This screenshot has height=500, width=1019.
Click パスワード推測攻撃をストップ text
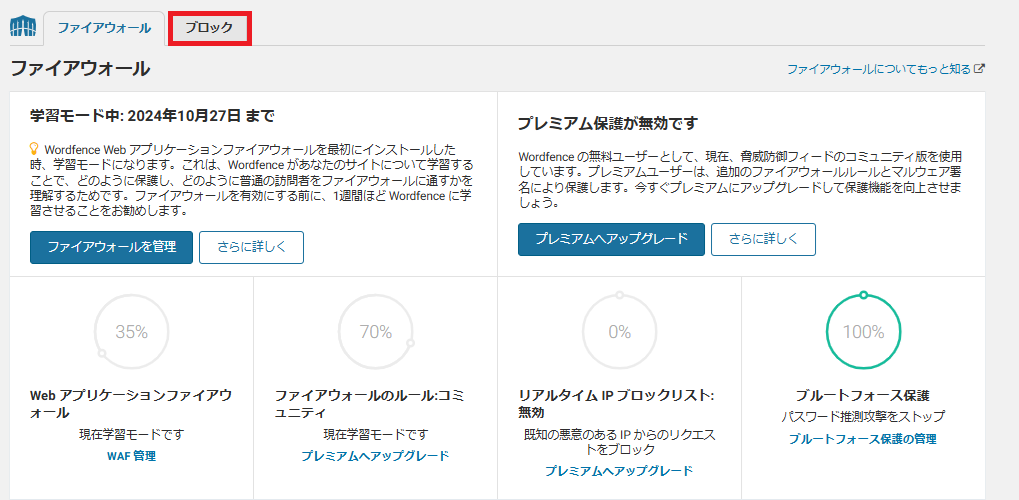tap(862, 417)
